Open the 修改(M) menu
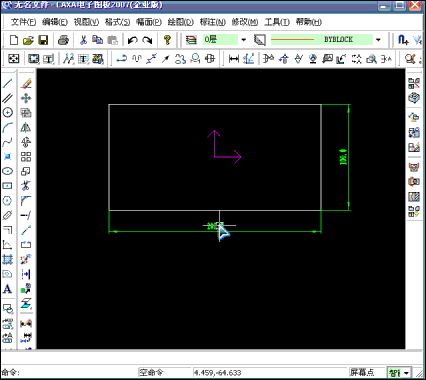This screenshot has height=380, width=426. [x=245, y=22]
